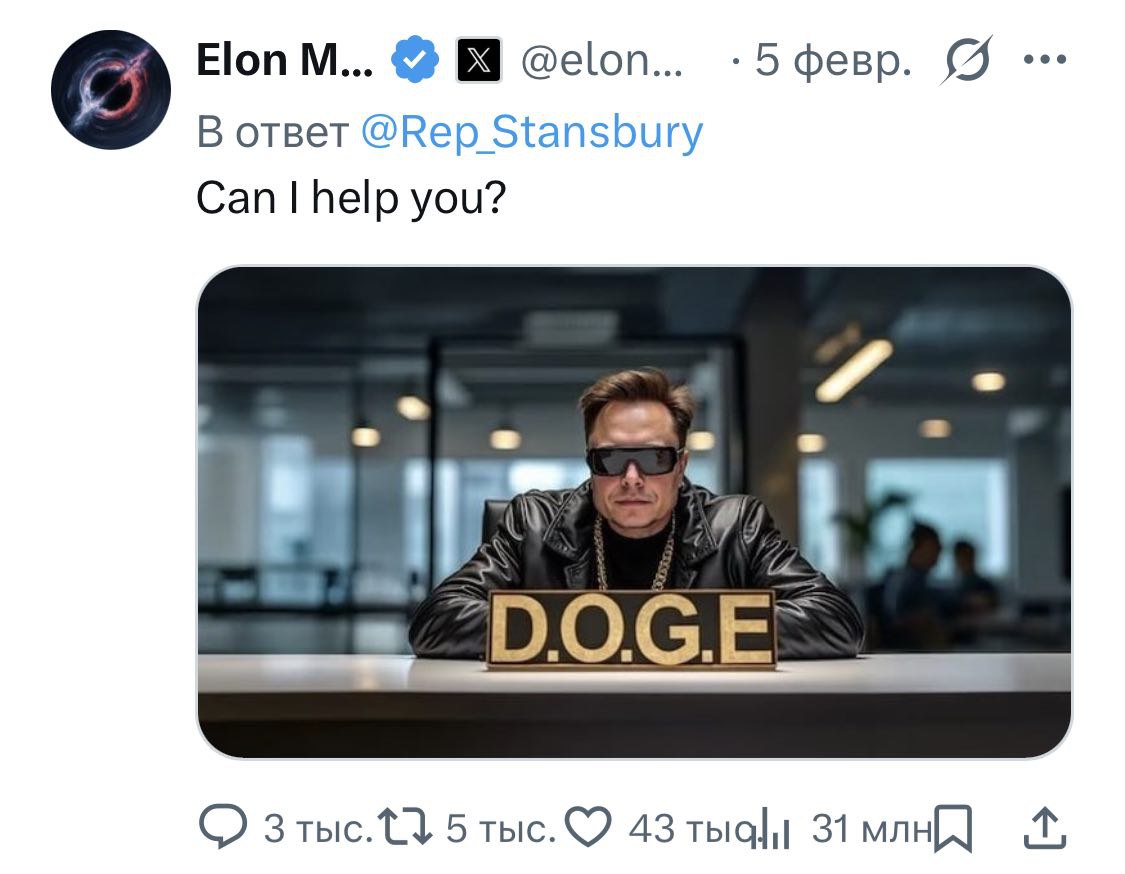Repost the tweet using the retweet icon
Image resolution: width=1125 pixels, height=874 pixels.
coord(406,827)
